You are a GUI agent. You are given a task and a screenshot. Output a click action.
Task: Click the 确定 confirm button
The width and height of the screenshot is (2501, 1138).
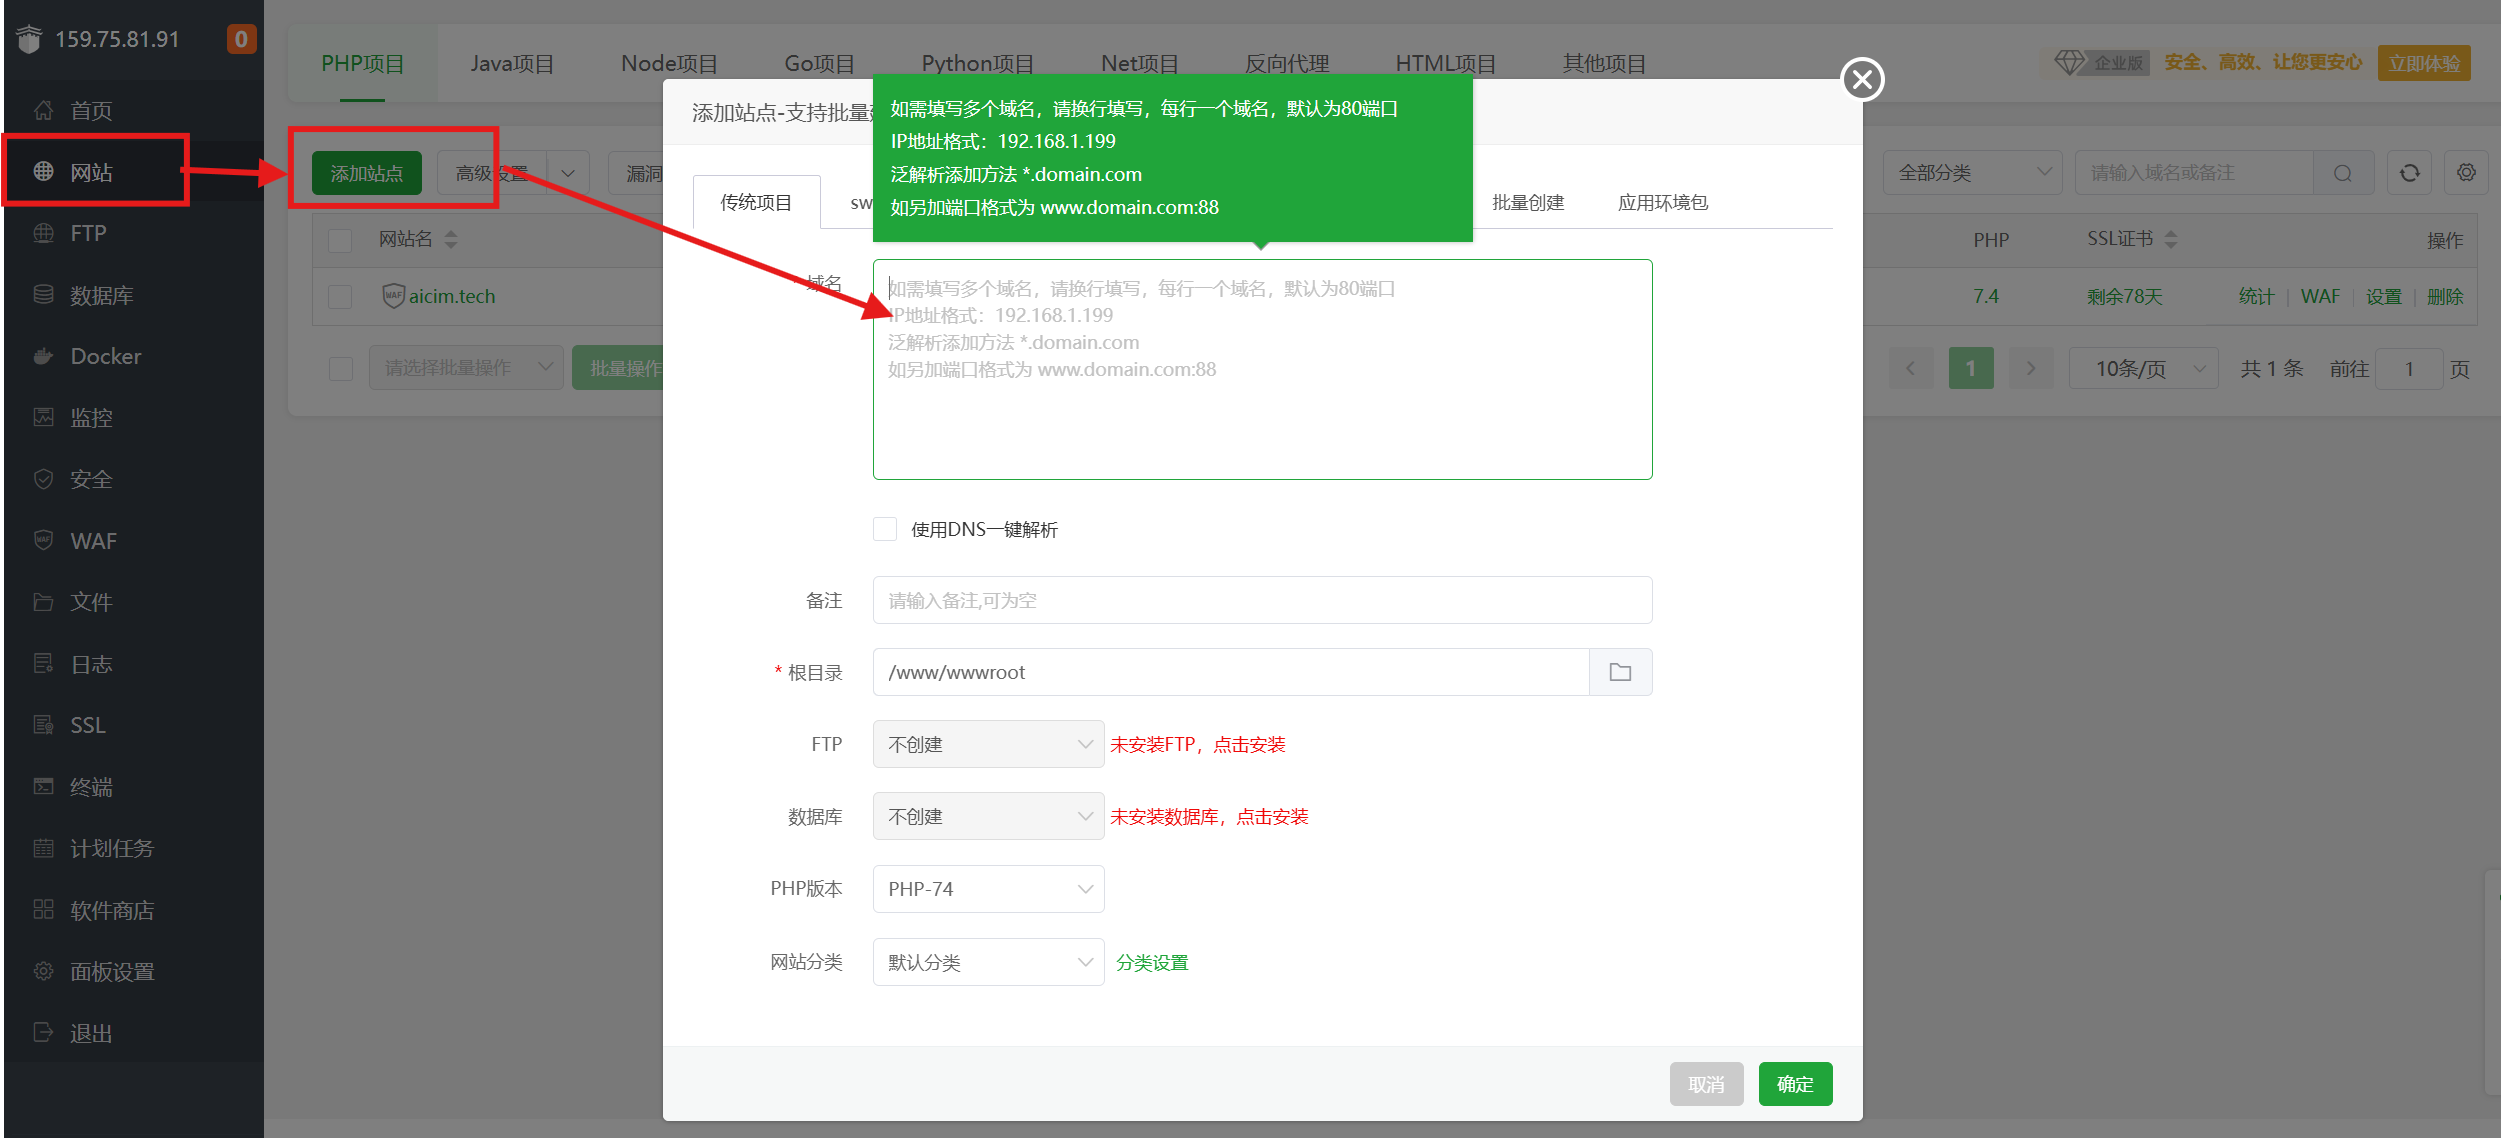(x=1795, y=1084)
